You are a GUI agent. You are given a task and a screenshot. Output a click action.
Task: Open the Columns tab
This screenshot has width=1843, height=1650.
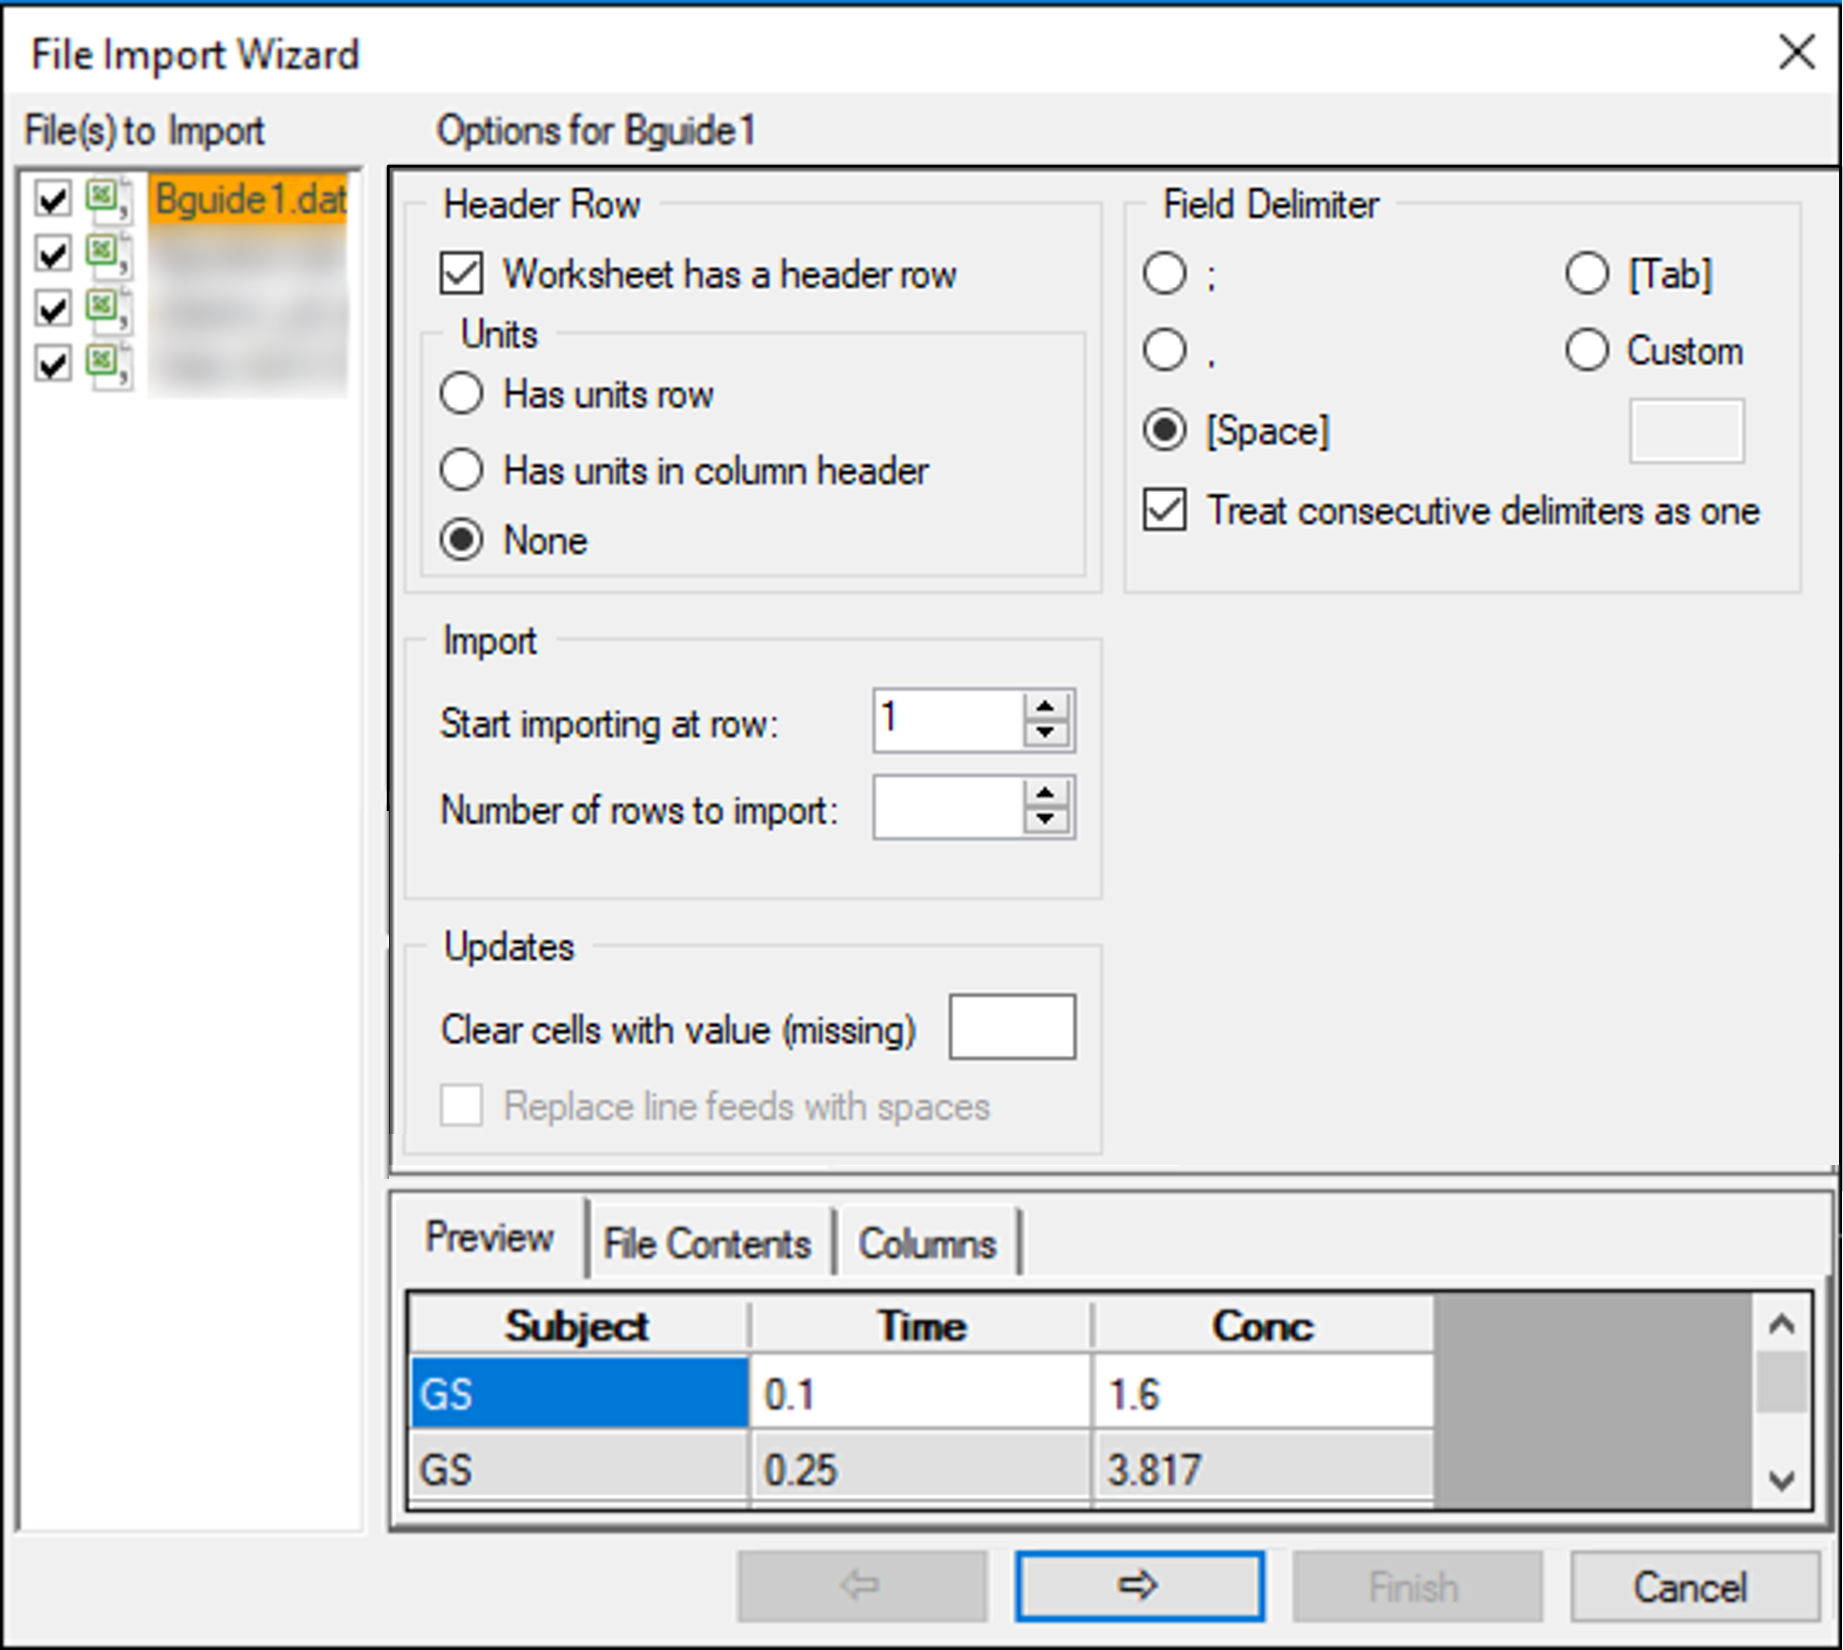(x=927, y=1243)
